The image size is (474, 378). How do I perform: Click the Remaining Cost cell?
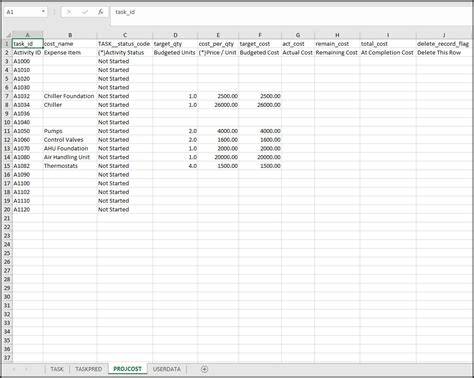click(337, 53)
